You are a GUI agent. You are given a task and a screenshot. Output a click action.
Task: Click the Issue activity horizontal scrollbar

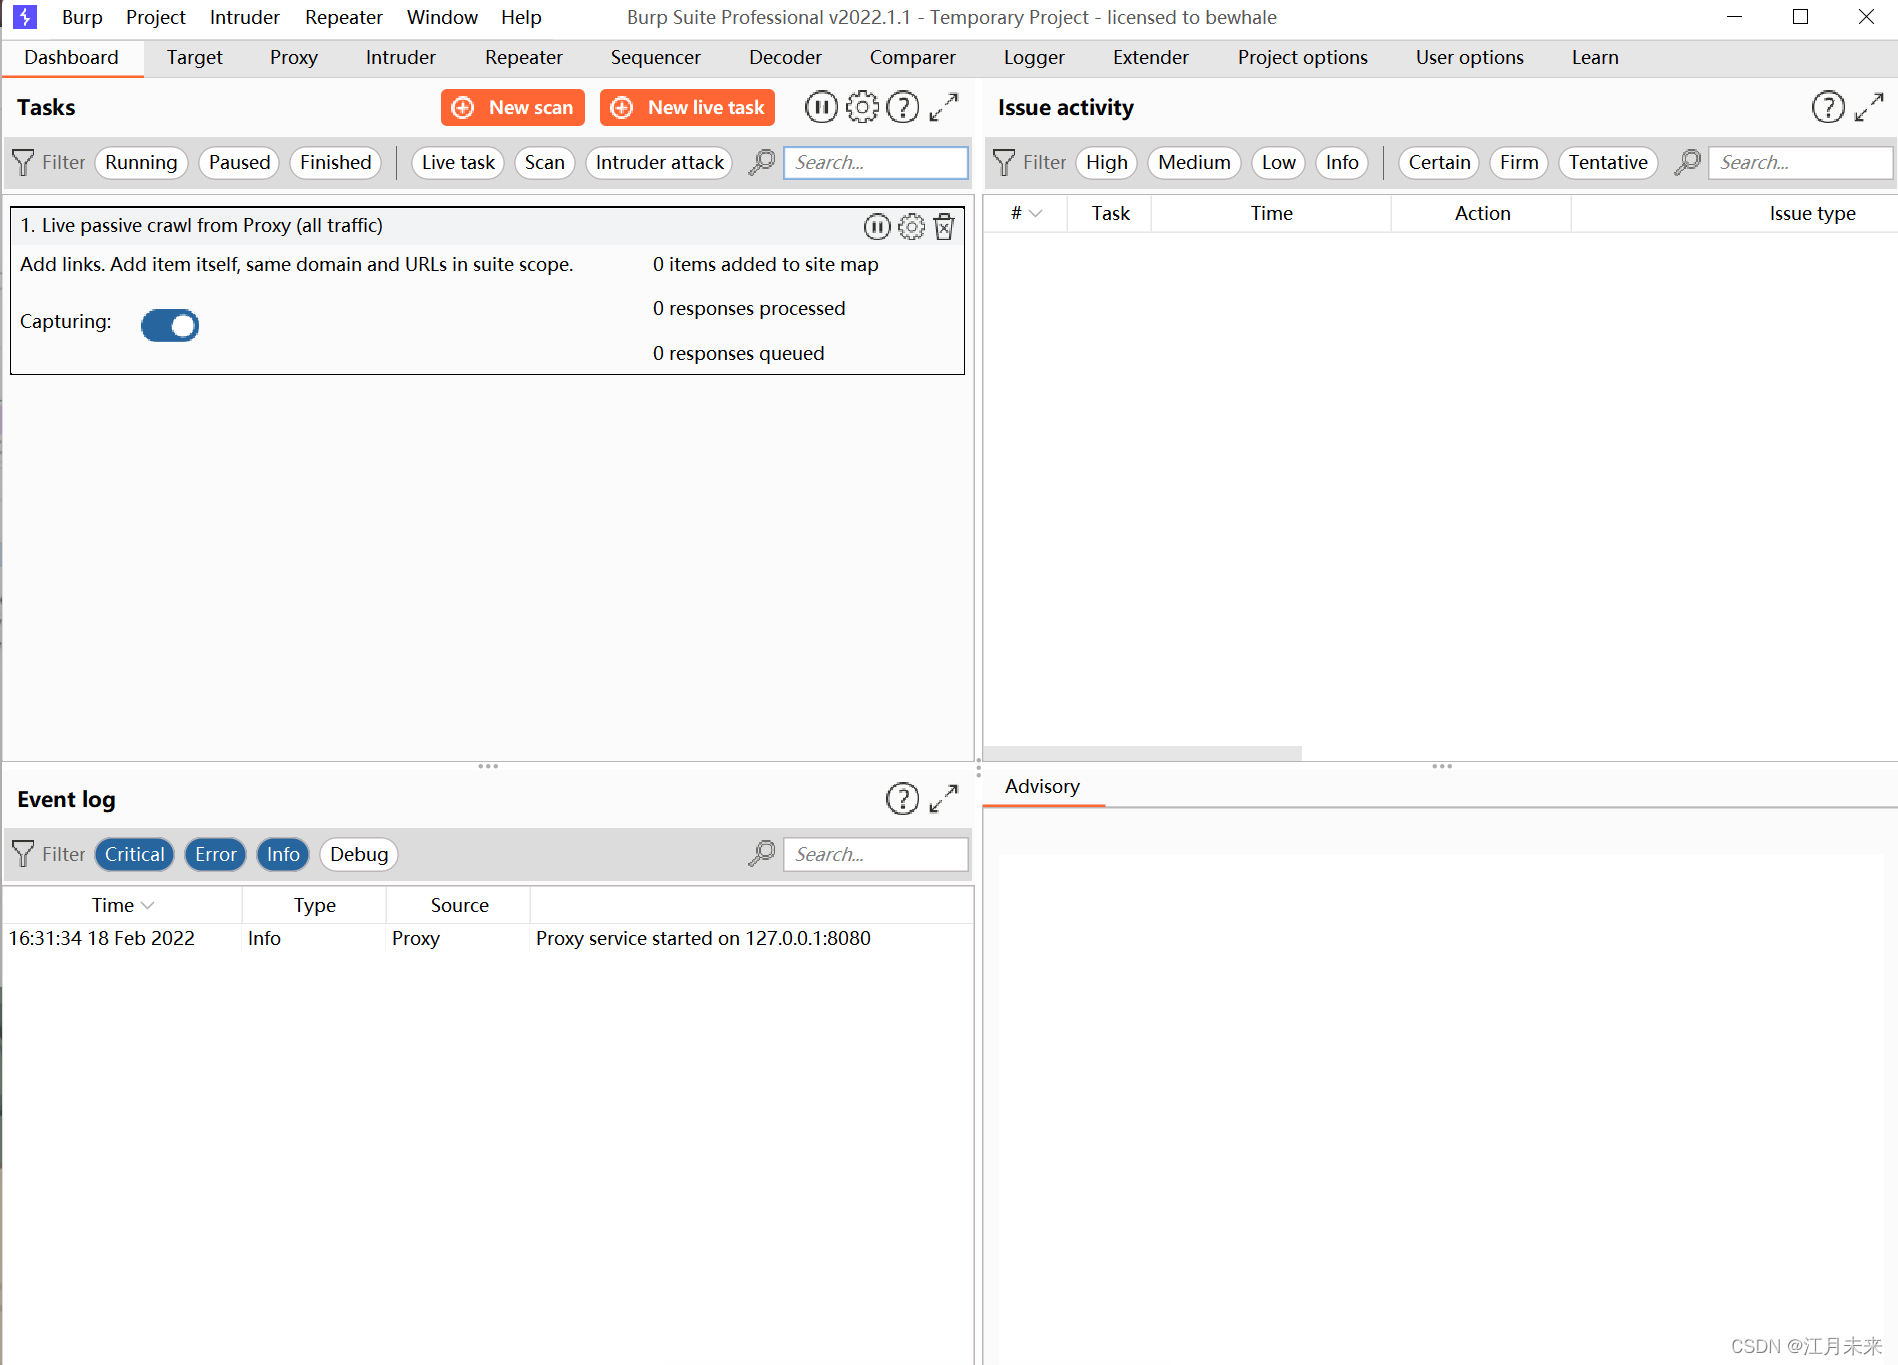tap(1142, 753)
